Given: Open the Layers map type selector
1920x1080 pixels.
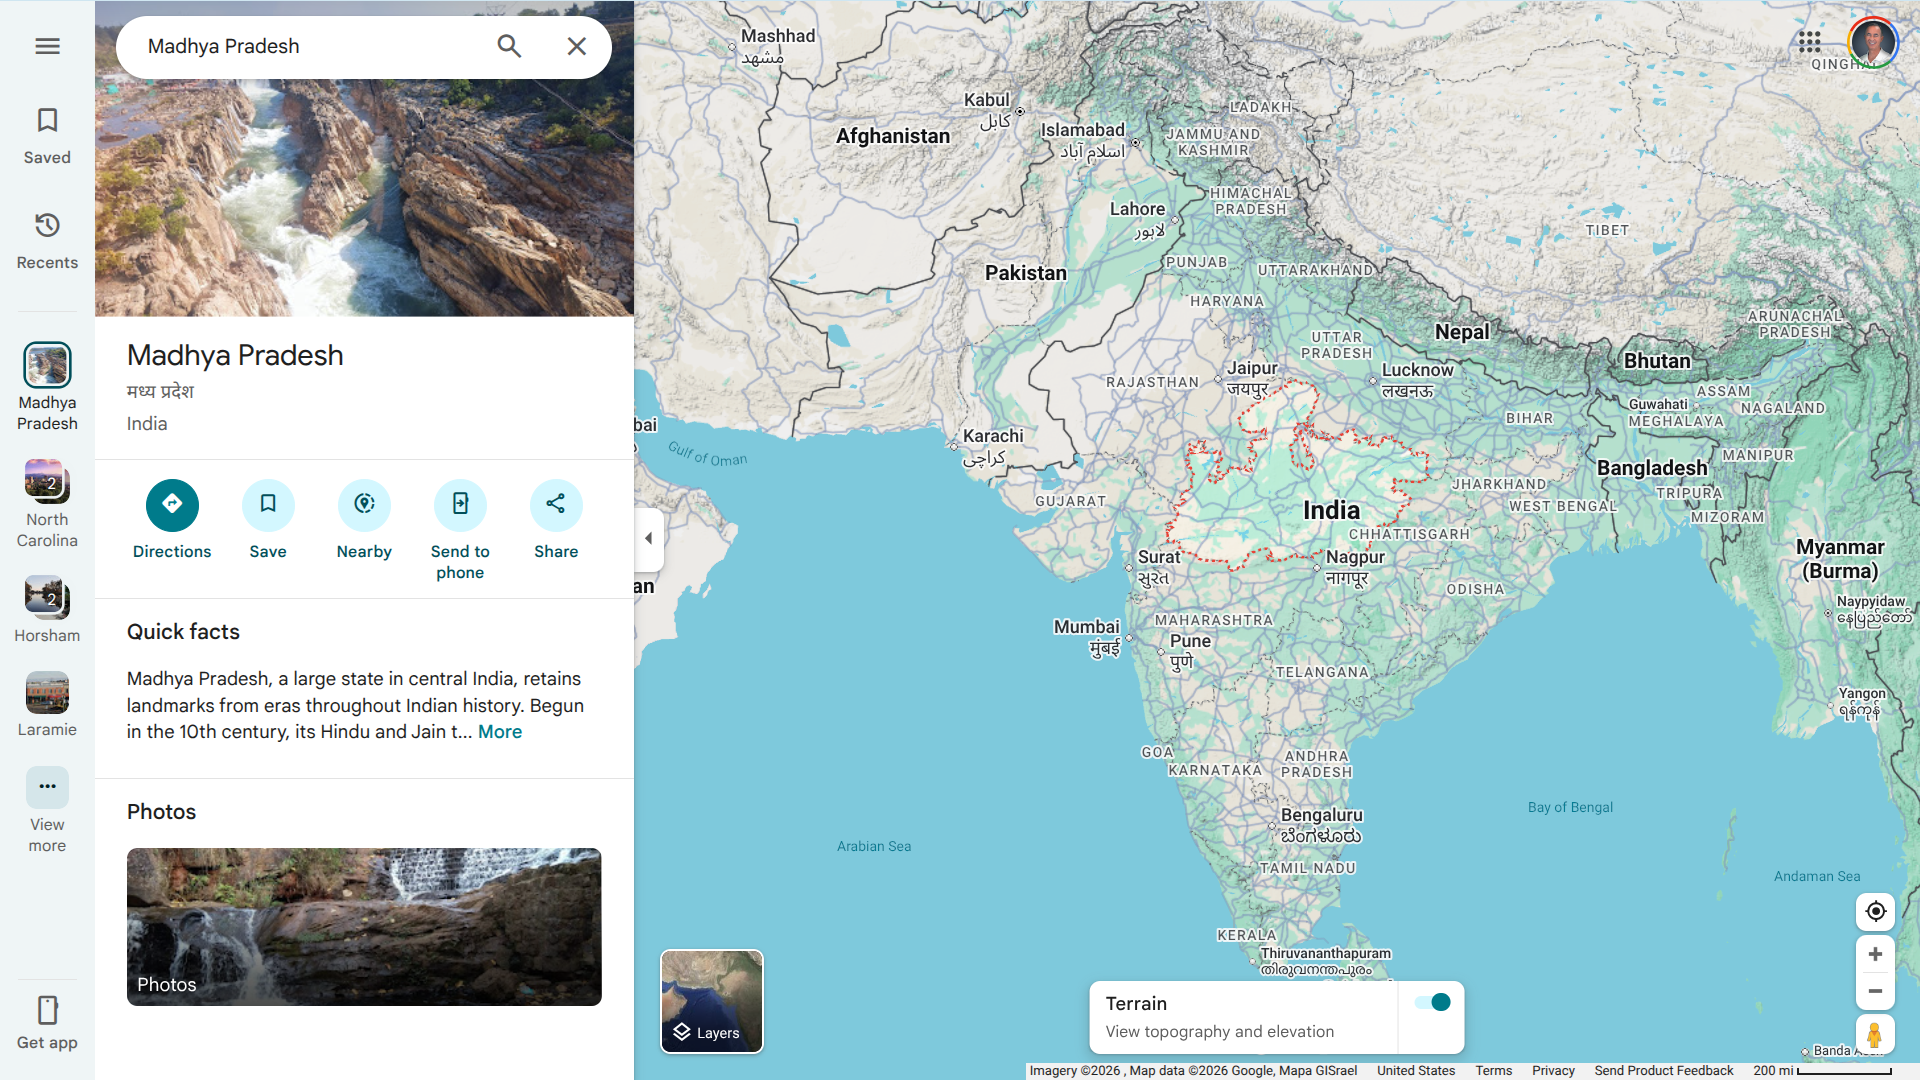Looking at the screenshot, I should 711,1001.
